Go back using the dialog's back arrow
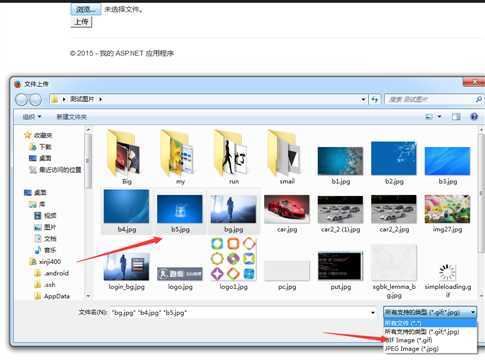The image size is (485, 360). click(x=21, y=99)
